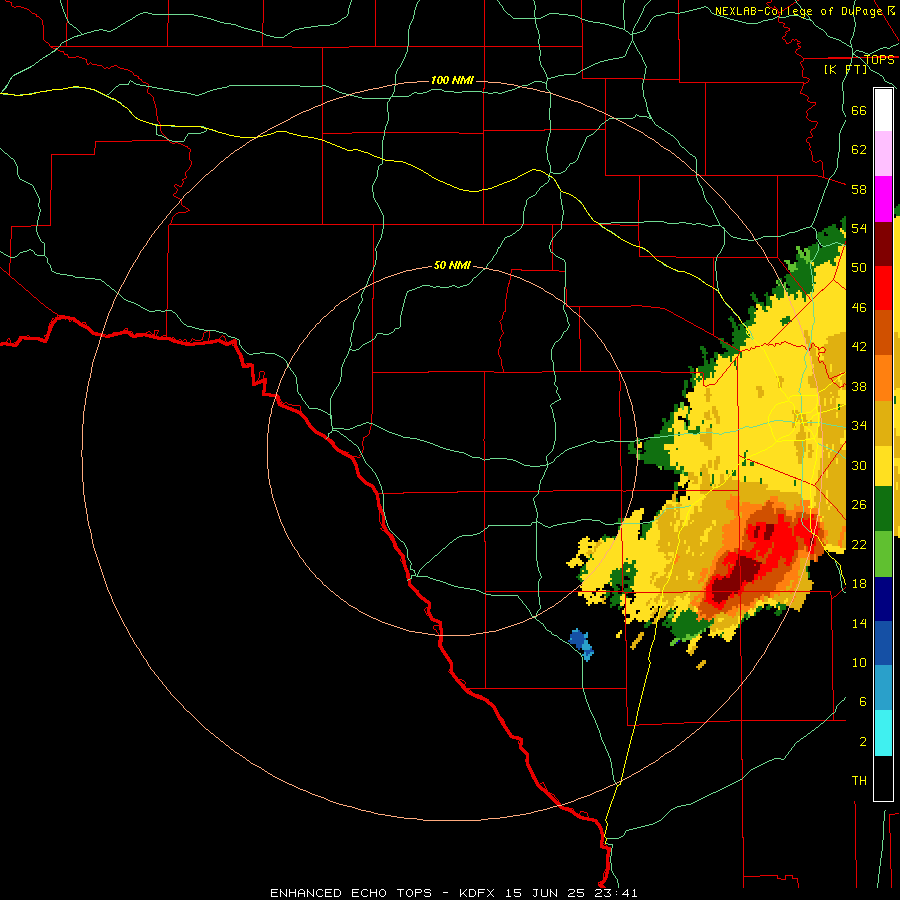The height and width of the screenshot is (900, 900).
Task: Click the "42" legend value
Action: click(859, 347)
